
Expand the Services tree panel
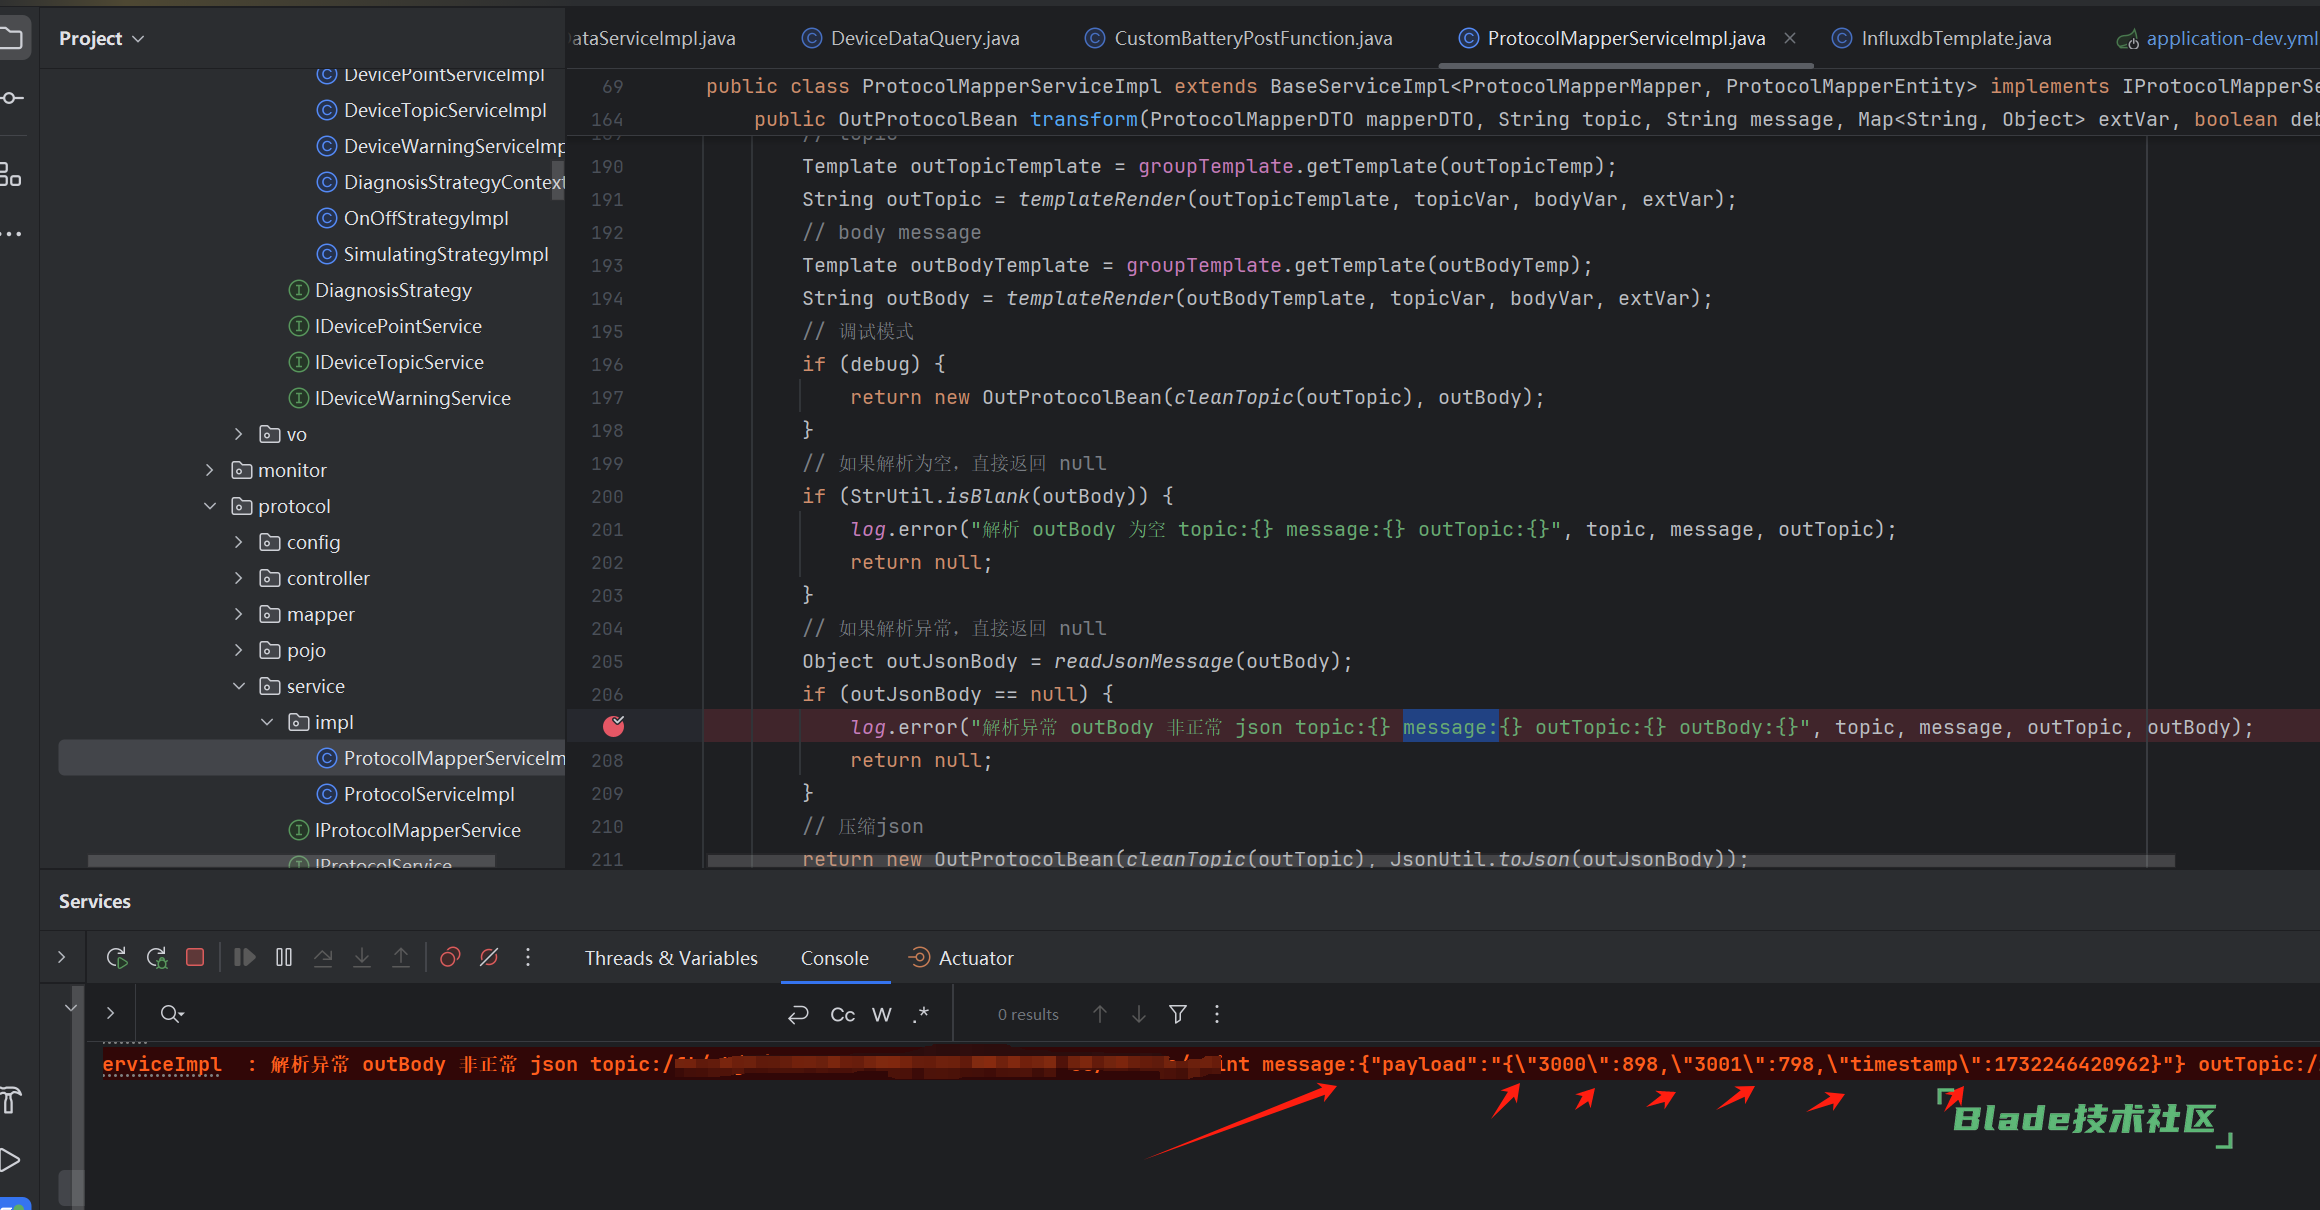62,957
